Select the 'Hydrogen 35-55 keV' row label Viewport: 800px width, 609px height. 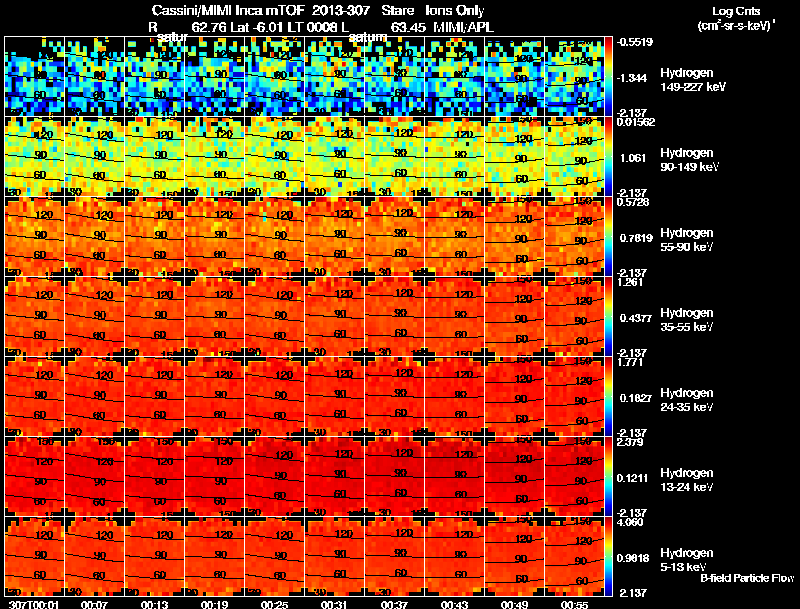pyautogui.click(x=686, y=320)
